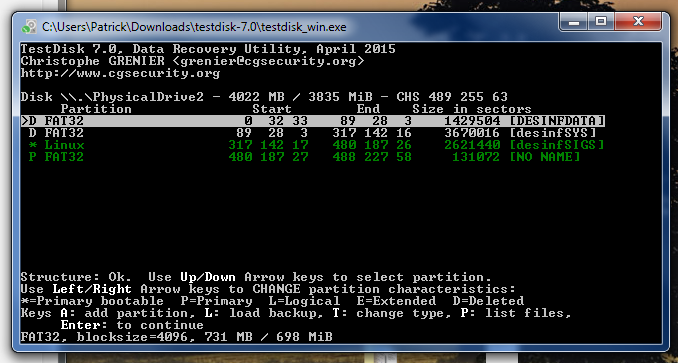The width and height of the screenshot is (678, 363).
Task: Click the TestDisk 7.0 Data Recovery Utility heading
Action: pyautogui.click(x=208, y=49)
